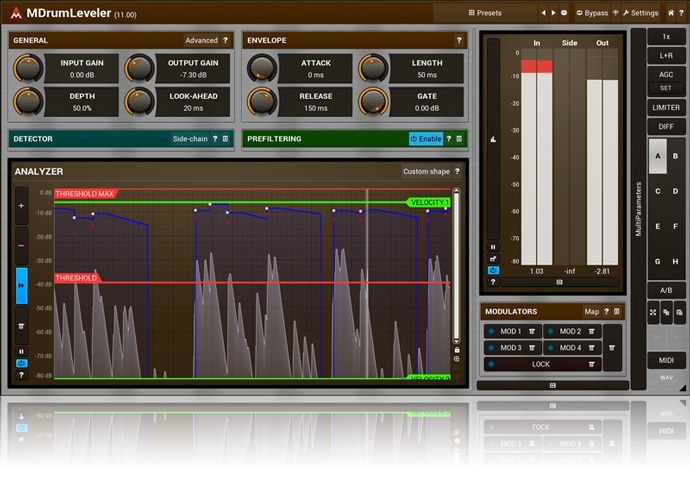Switch to Advanced mode in General panel

point(201,41)
